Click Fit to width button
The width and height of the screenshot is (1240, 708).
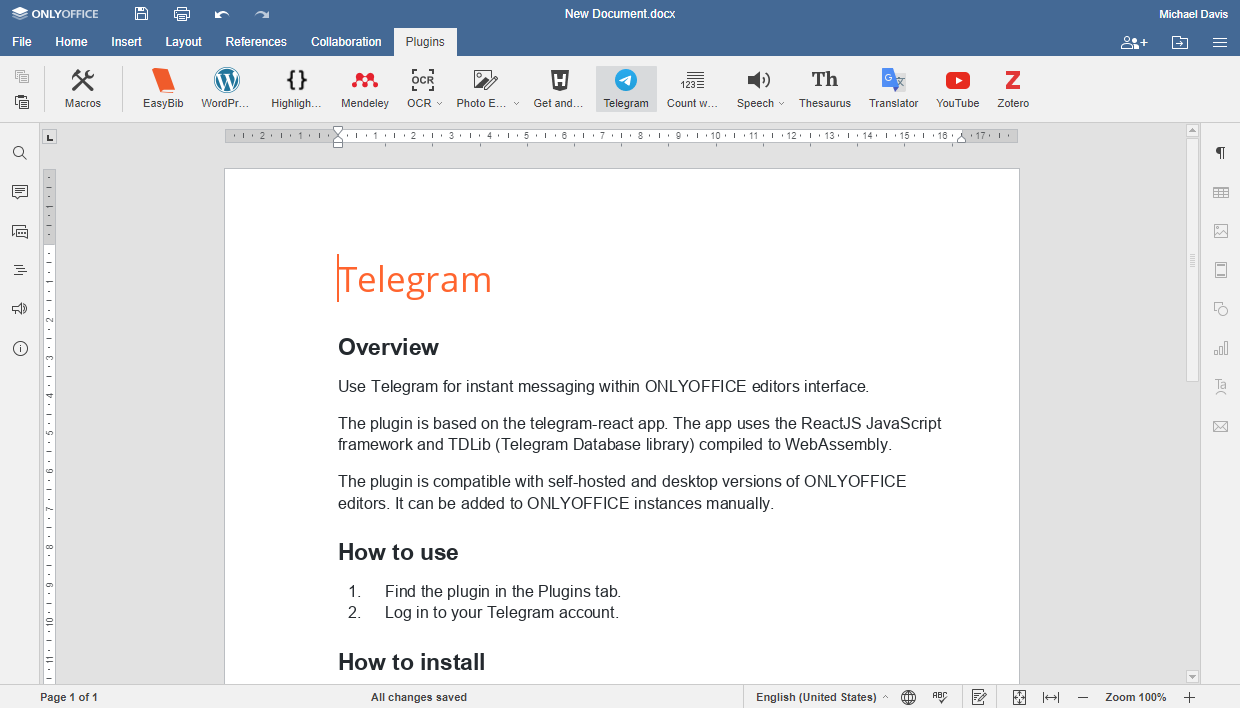(1051, 697)
